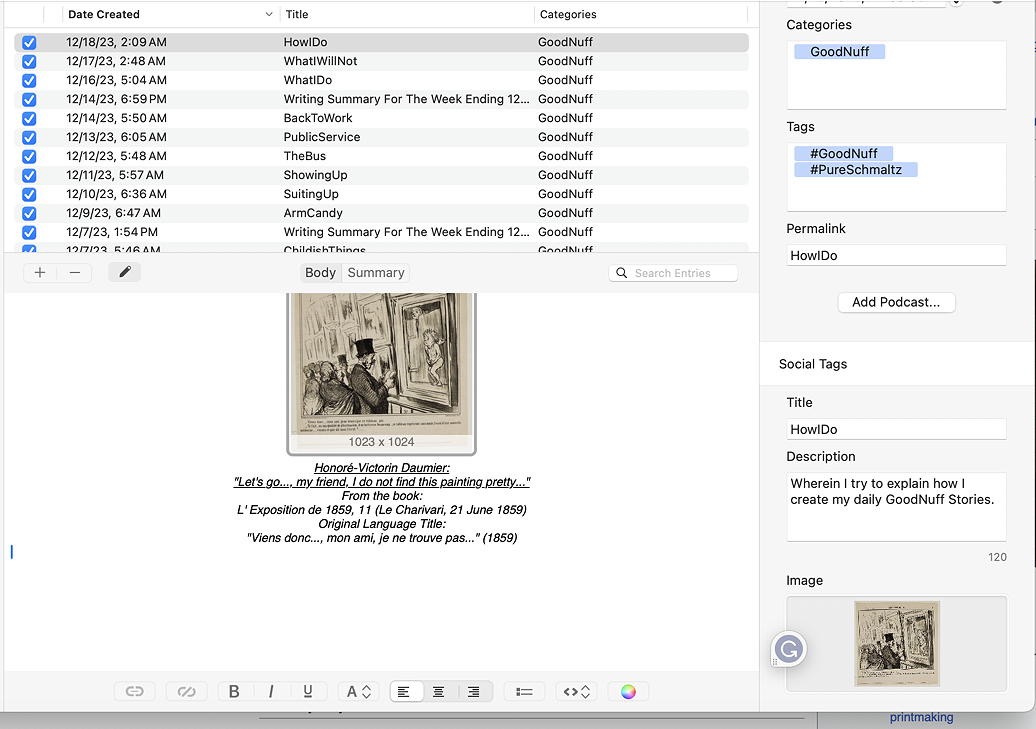Click the pencil edit entry icon

[x=125, y=272]
